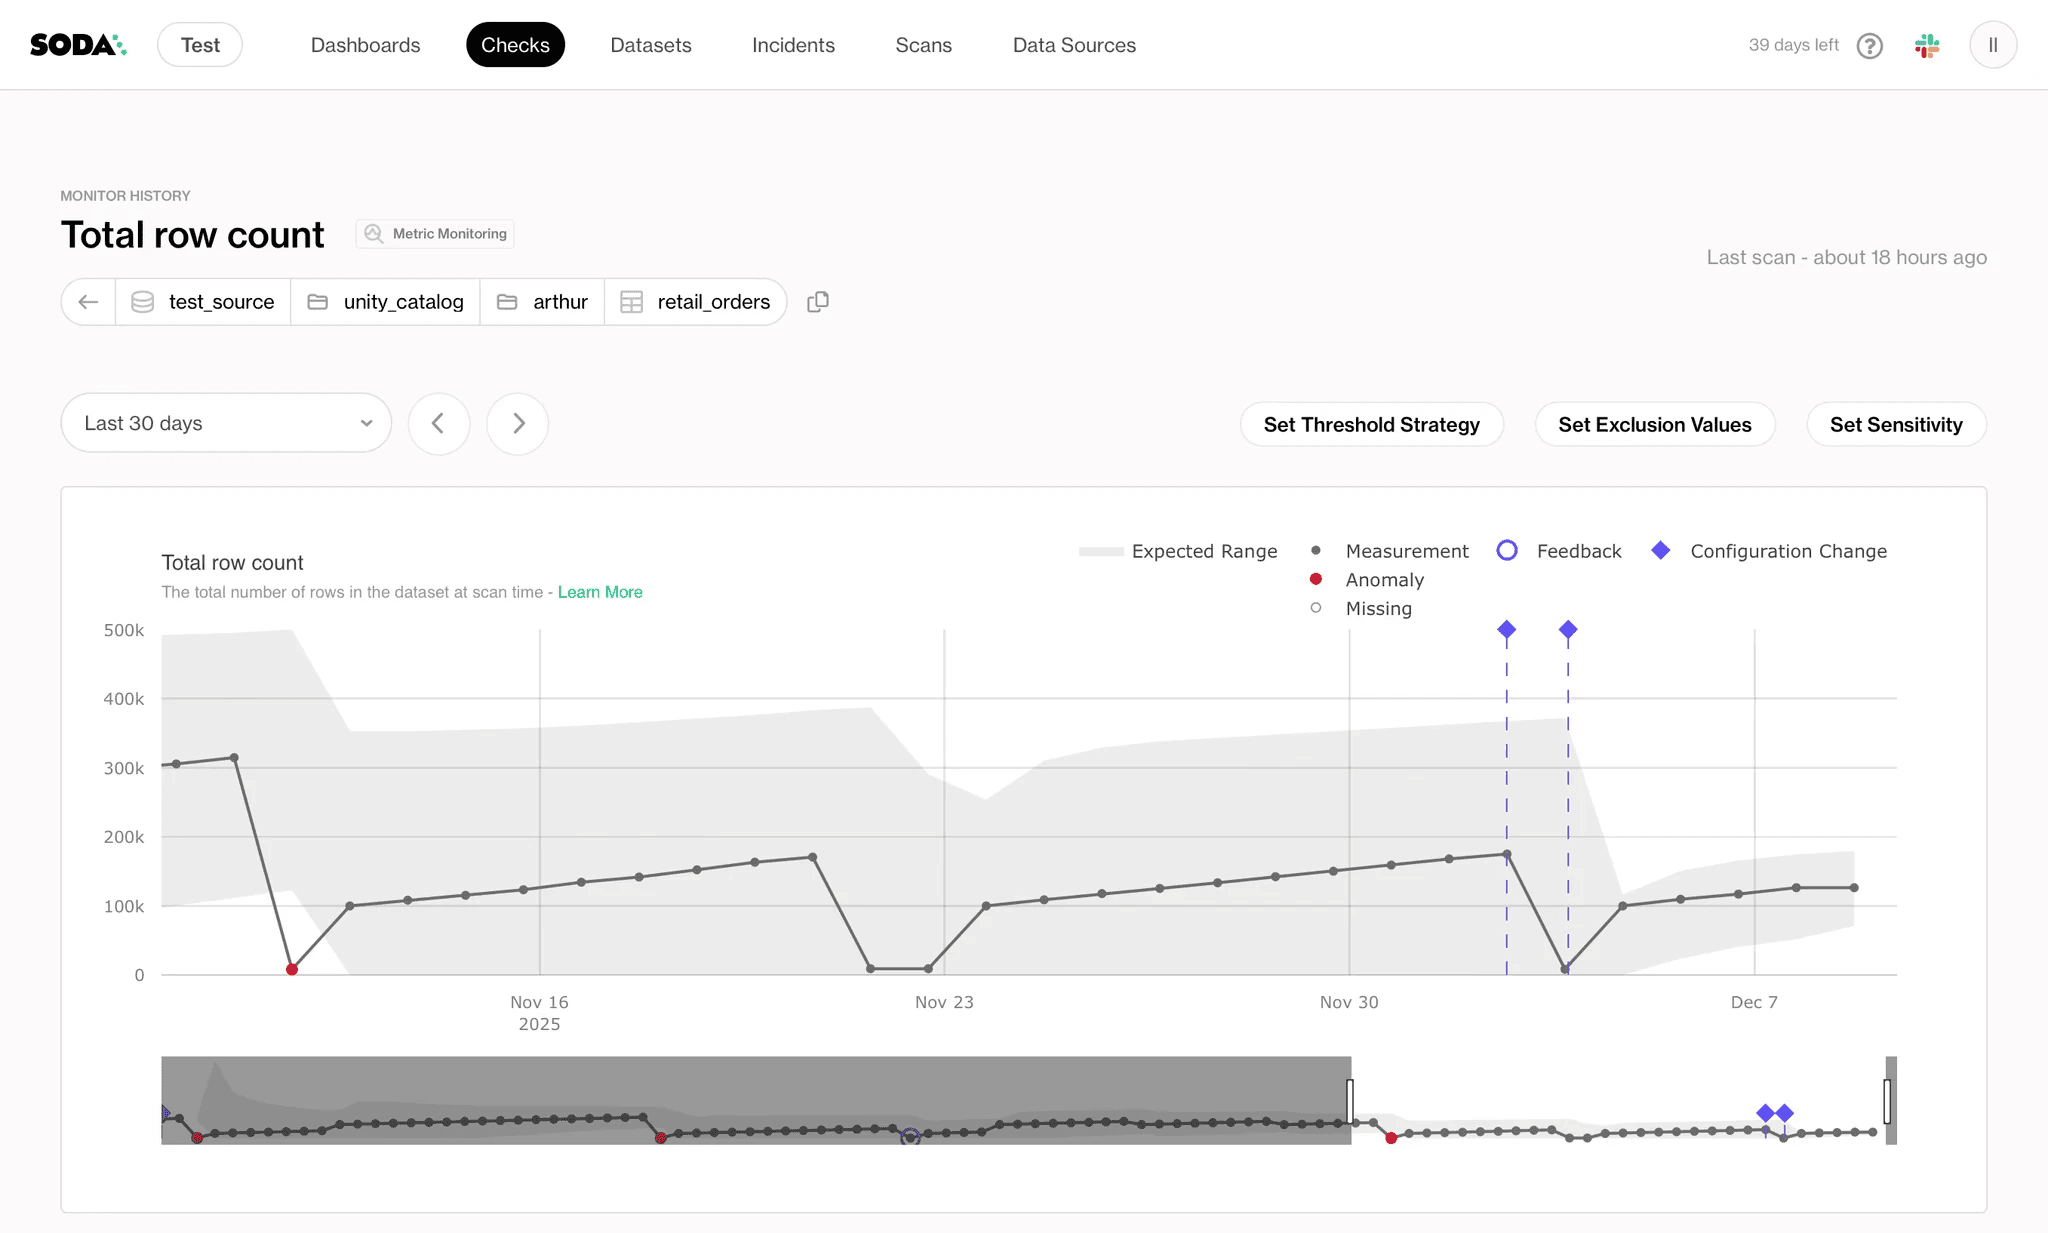
Task: Copy dataset path with the copy icon
Action: [x=818, y=302]
